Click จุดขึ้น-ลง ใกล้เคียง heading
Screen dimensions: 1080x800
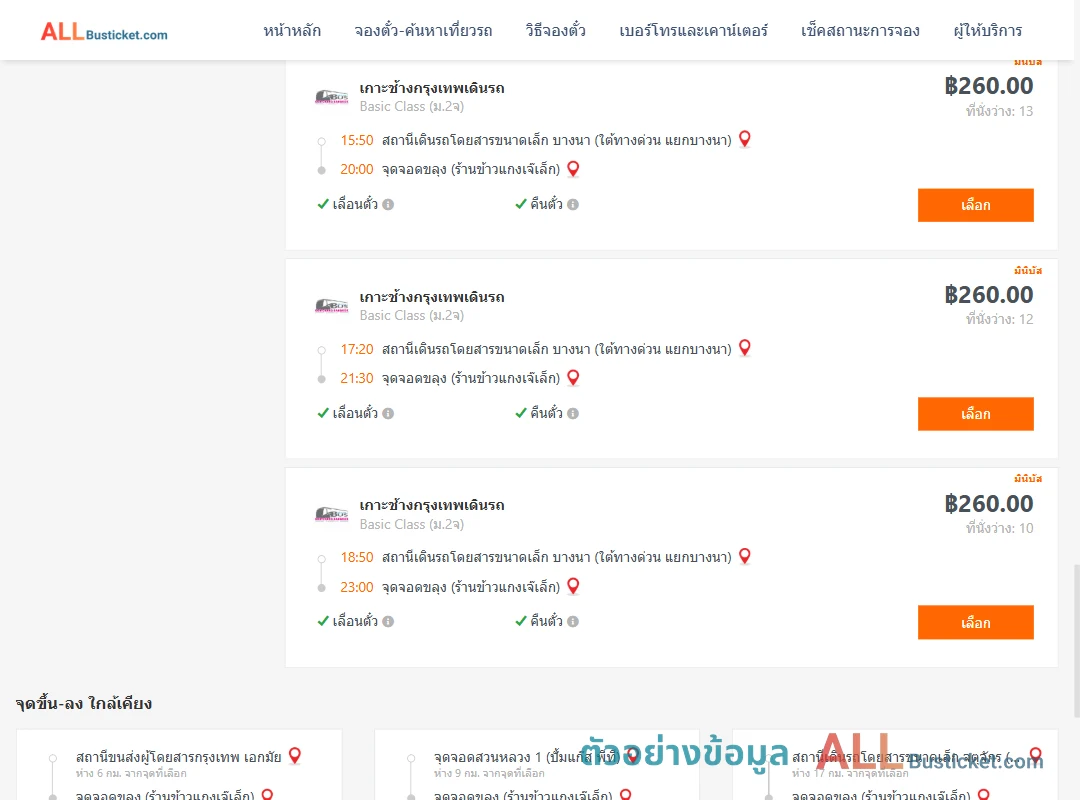click(83, 704)
